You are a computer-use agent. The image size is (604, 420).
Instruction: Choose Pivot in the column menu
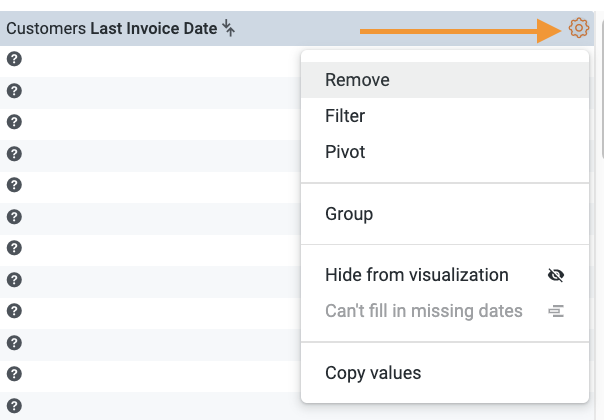click(x=445, y=151)
